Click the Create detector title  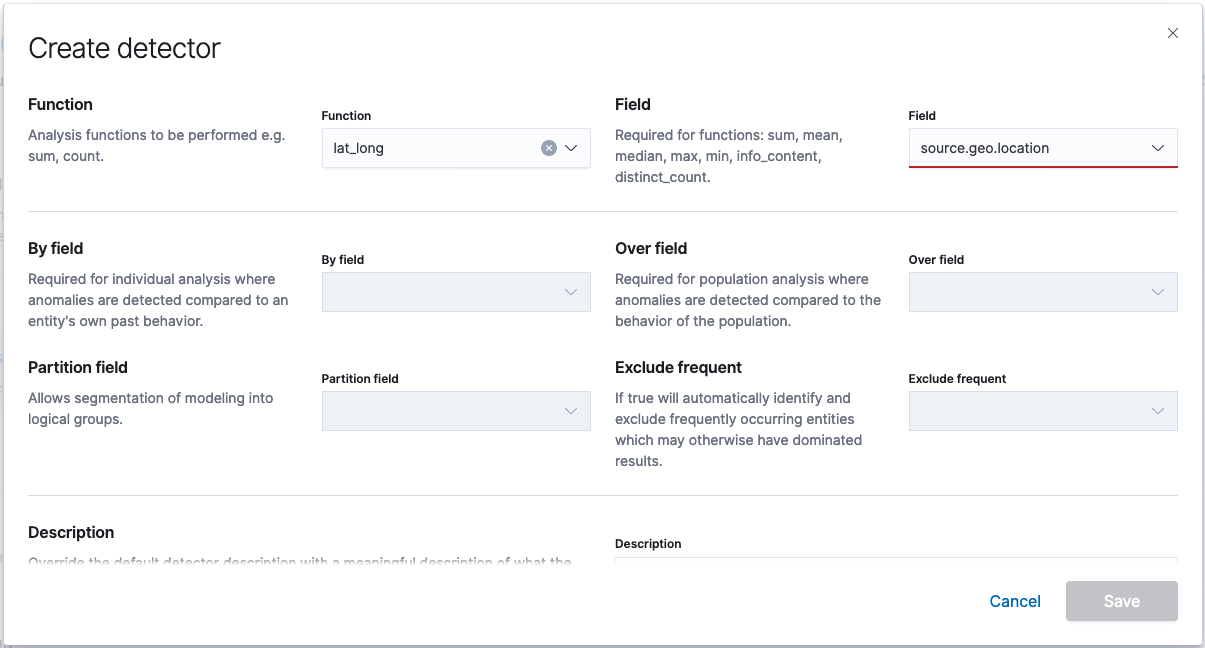(x=124, y=48)
